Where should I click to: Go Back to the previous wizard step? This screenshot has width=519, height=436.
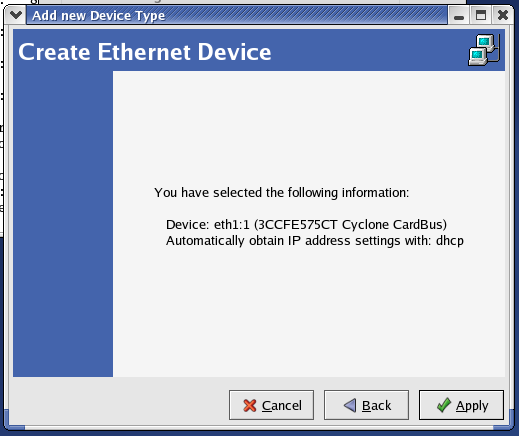366,405
